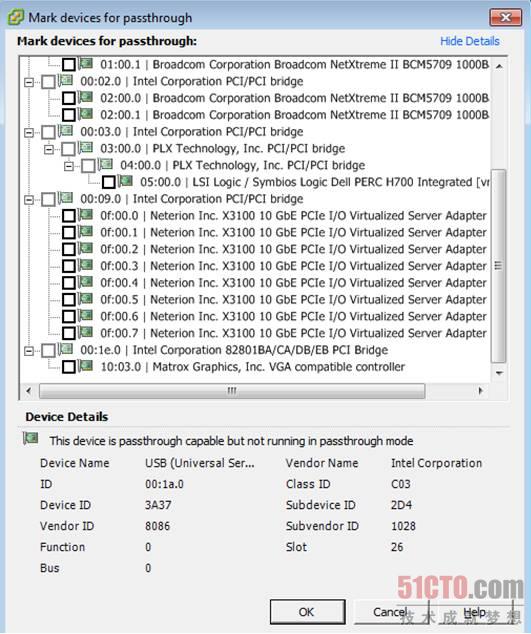Check the 02:00.0 Broadcom NetXtreme checkbox
The width and height of the screenshot is (531, 634).
point(69,98)
